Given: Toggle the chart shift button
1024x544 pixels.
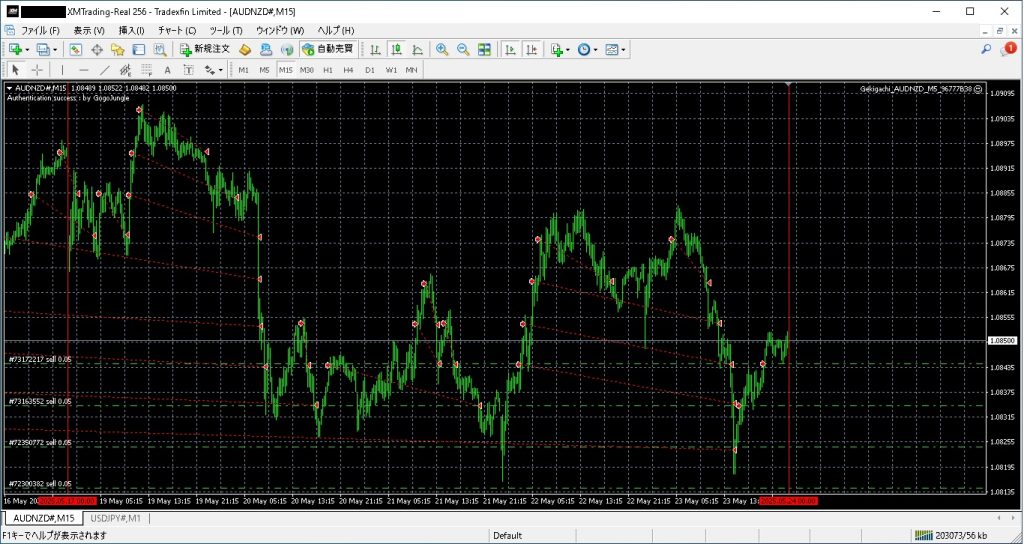Looking at the screenshot, I should click(x=531, y=49).
